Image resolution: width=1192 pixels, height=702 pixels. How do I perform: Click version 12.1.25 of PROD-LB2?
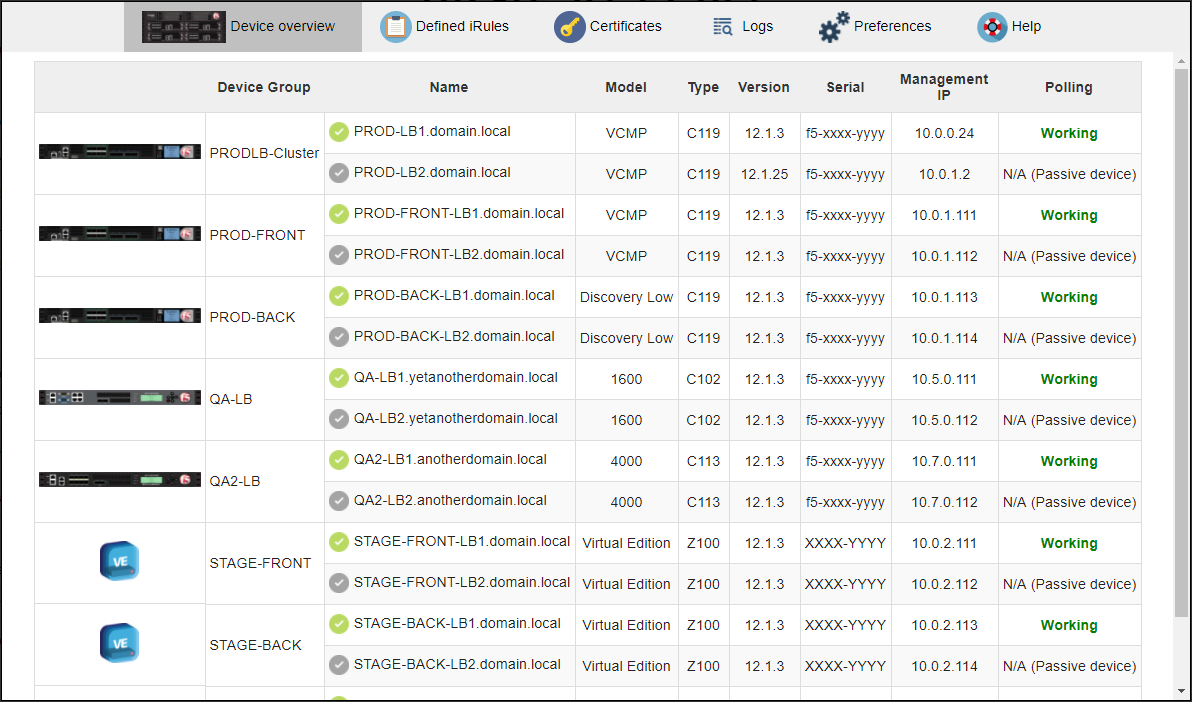[x=764, y=174]
